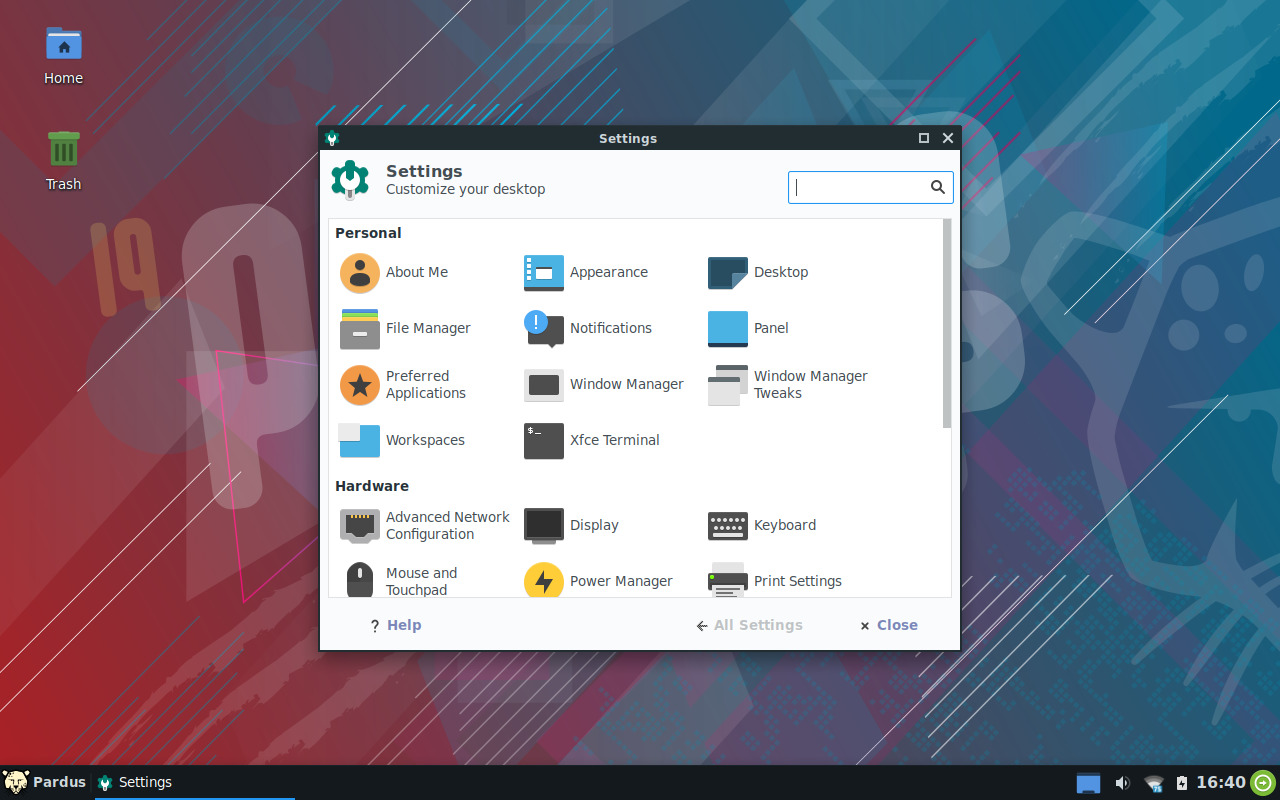Screen dimensions: 1280x800
Task: Open Window Manager Tweaks
Action: [x=810, y=384]
